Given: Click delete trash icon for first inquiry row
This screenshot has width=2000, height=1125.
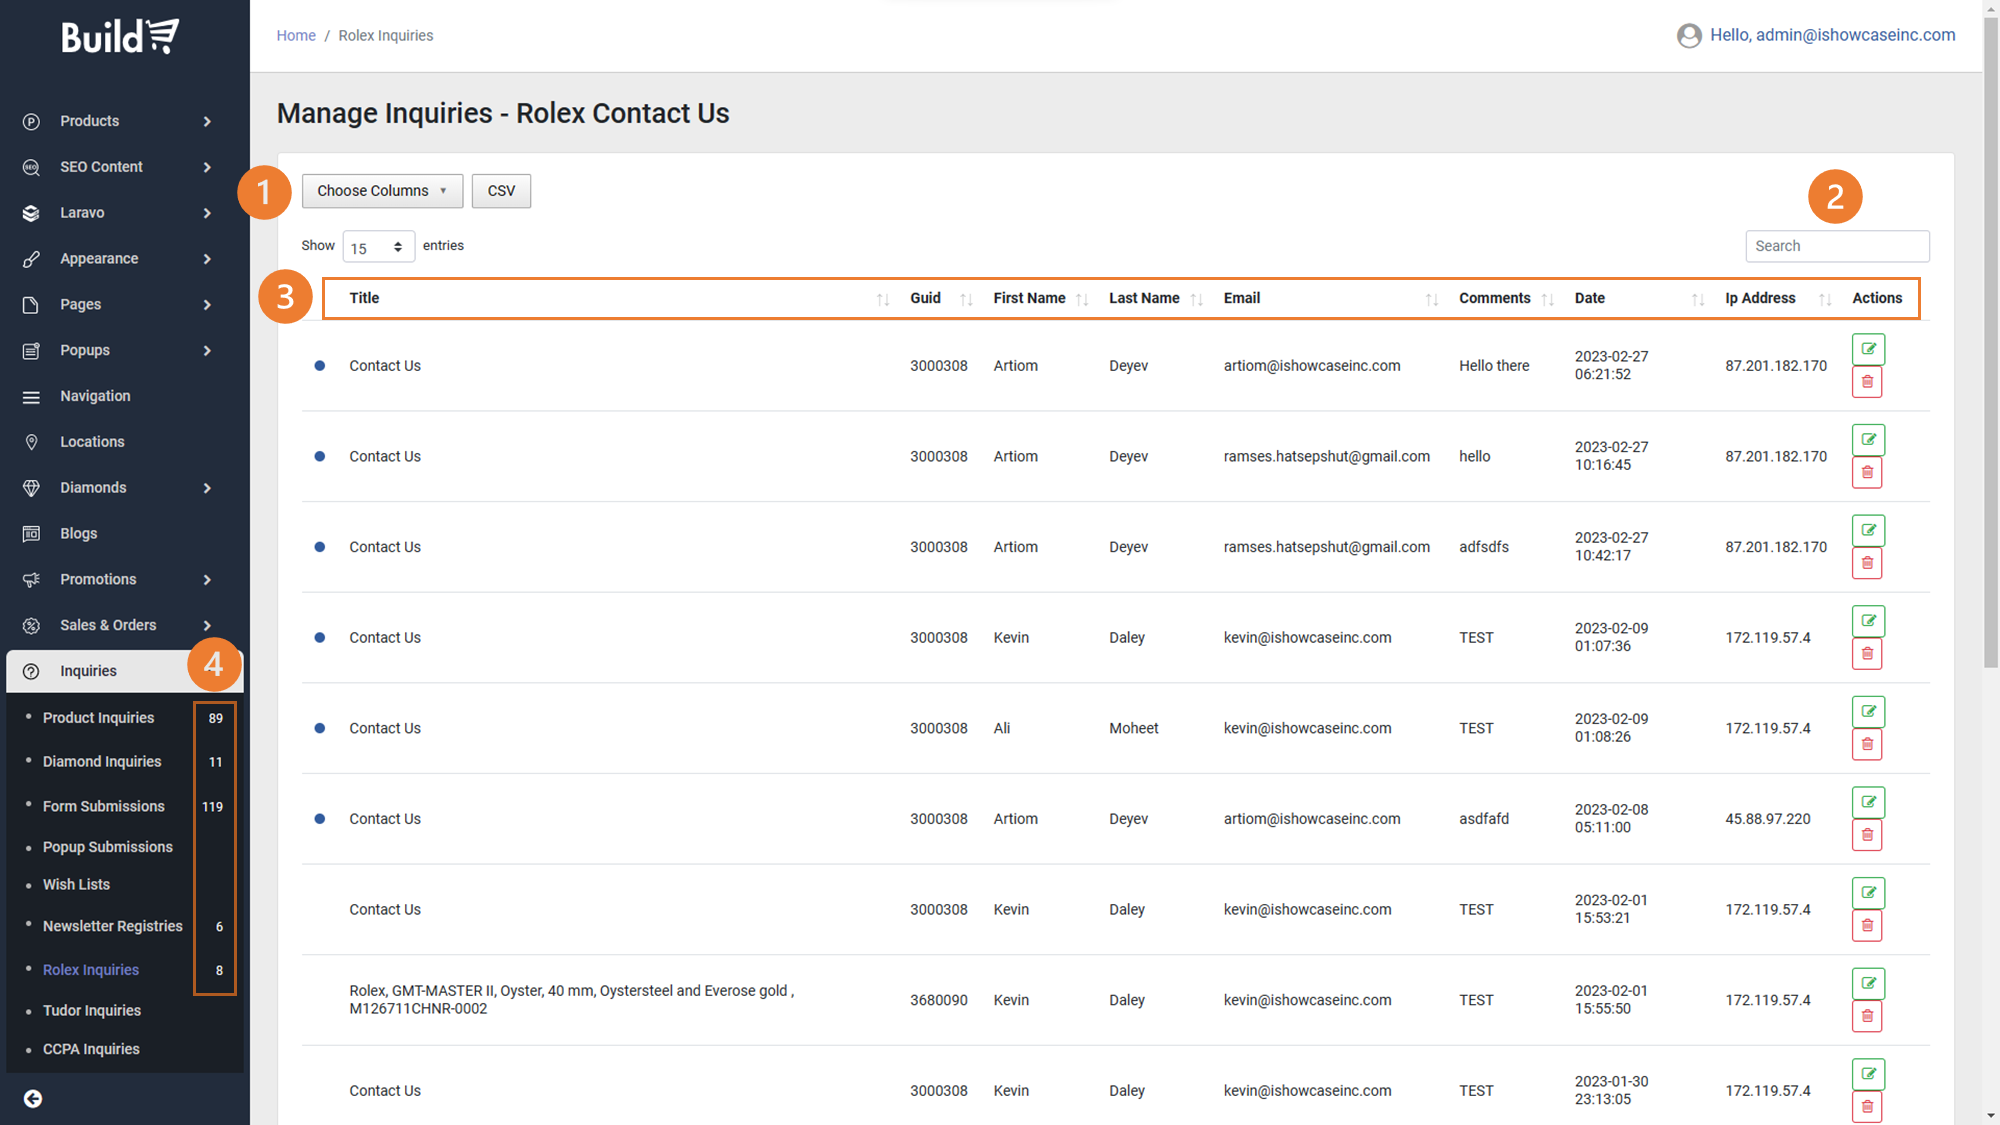Looking at the screenshot, I should pos(1867,382).
